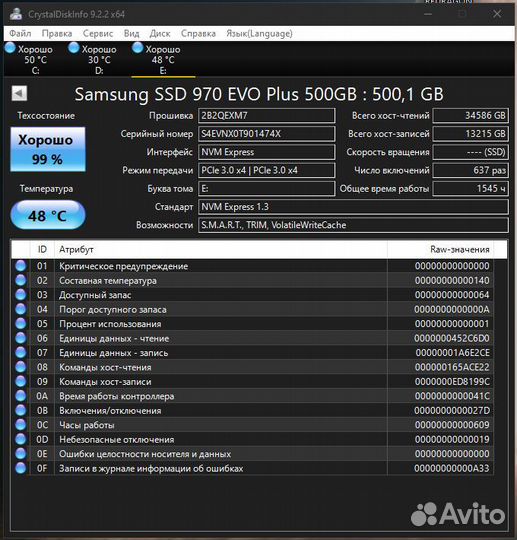
Task: Select row Порог доступного запаса
Action: 253,309
